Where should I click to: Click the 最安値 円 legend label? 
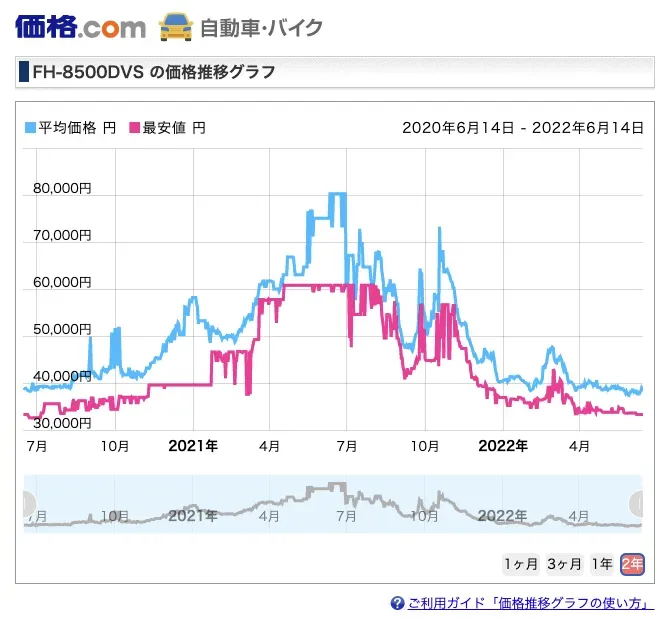click(174, 128)
